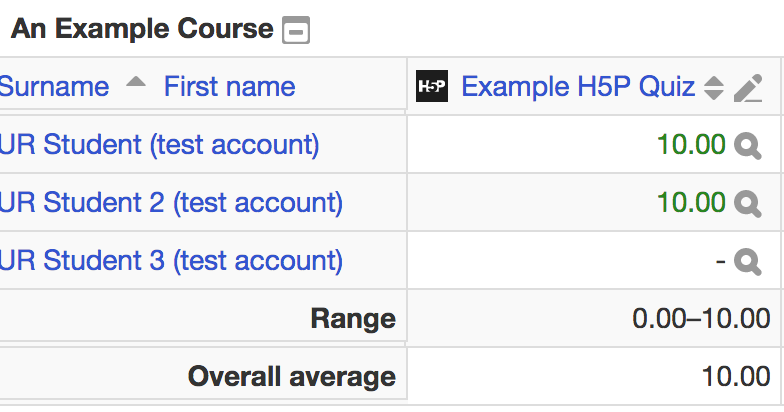Collapse the An Example Course category
Screen dimensions: 784x412
pyautogui.click(x=296, y=30)
